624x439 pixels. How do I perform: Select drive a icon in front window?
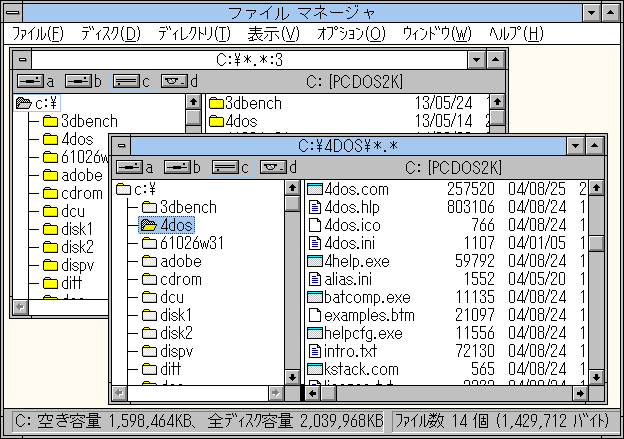[x=129, y=167]
